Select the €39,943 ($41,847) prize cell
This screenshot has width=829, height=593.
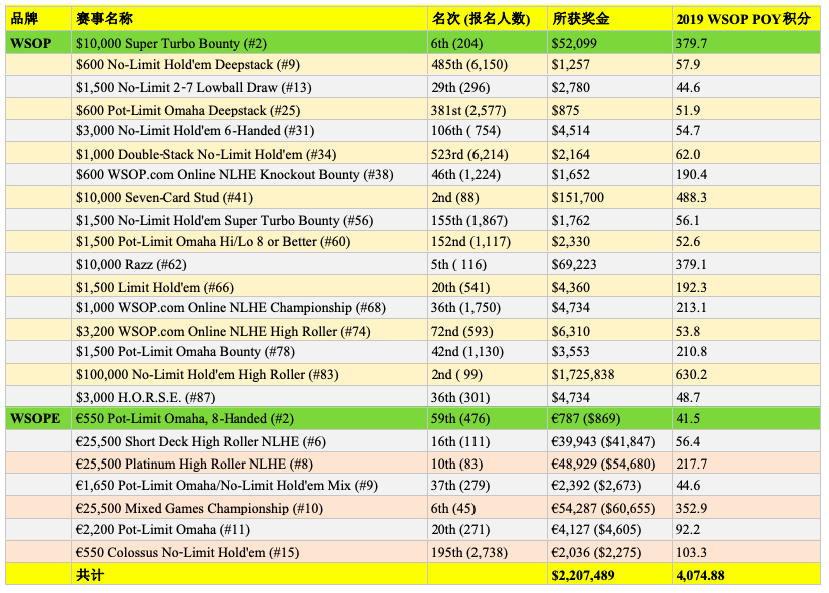tap(610, 441)
